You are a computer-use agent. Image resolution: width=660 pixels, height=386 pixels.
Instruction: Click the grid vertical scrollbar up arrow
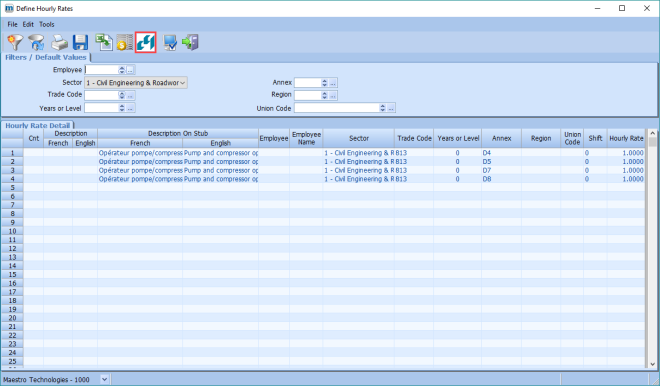coord(652,133)
